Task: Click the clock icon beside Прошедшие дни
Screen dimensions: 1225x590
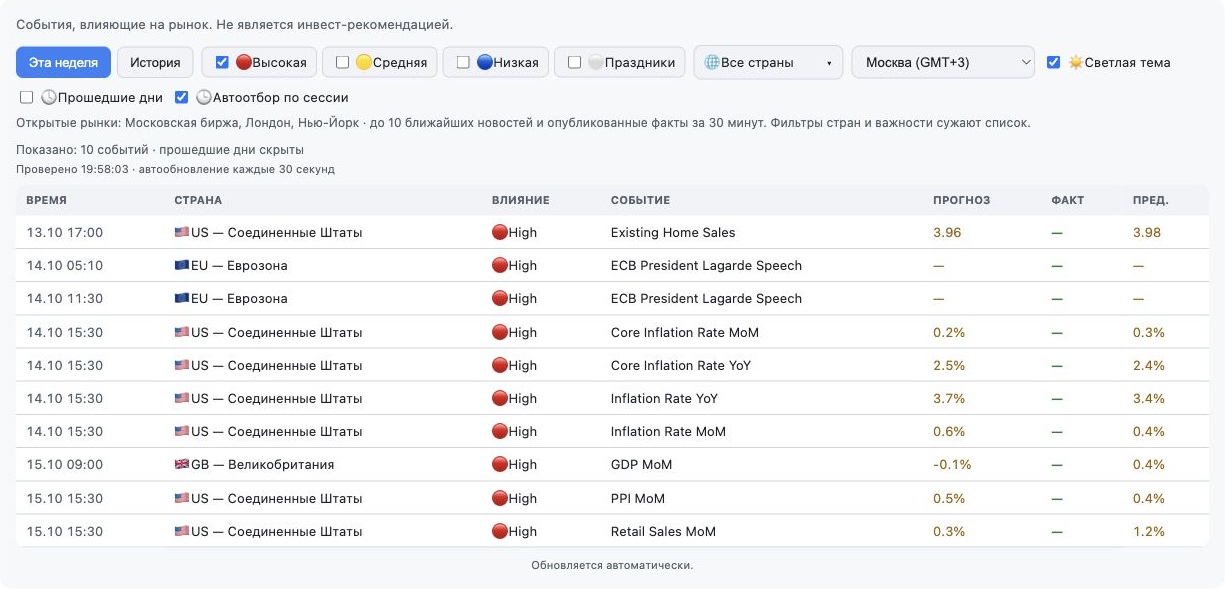Action: coord(48,97)
